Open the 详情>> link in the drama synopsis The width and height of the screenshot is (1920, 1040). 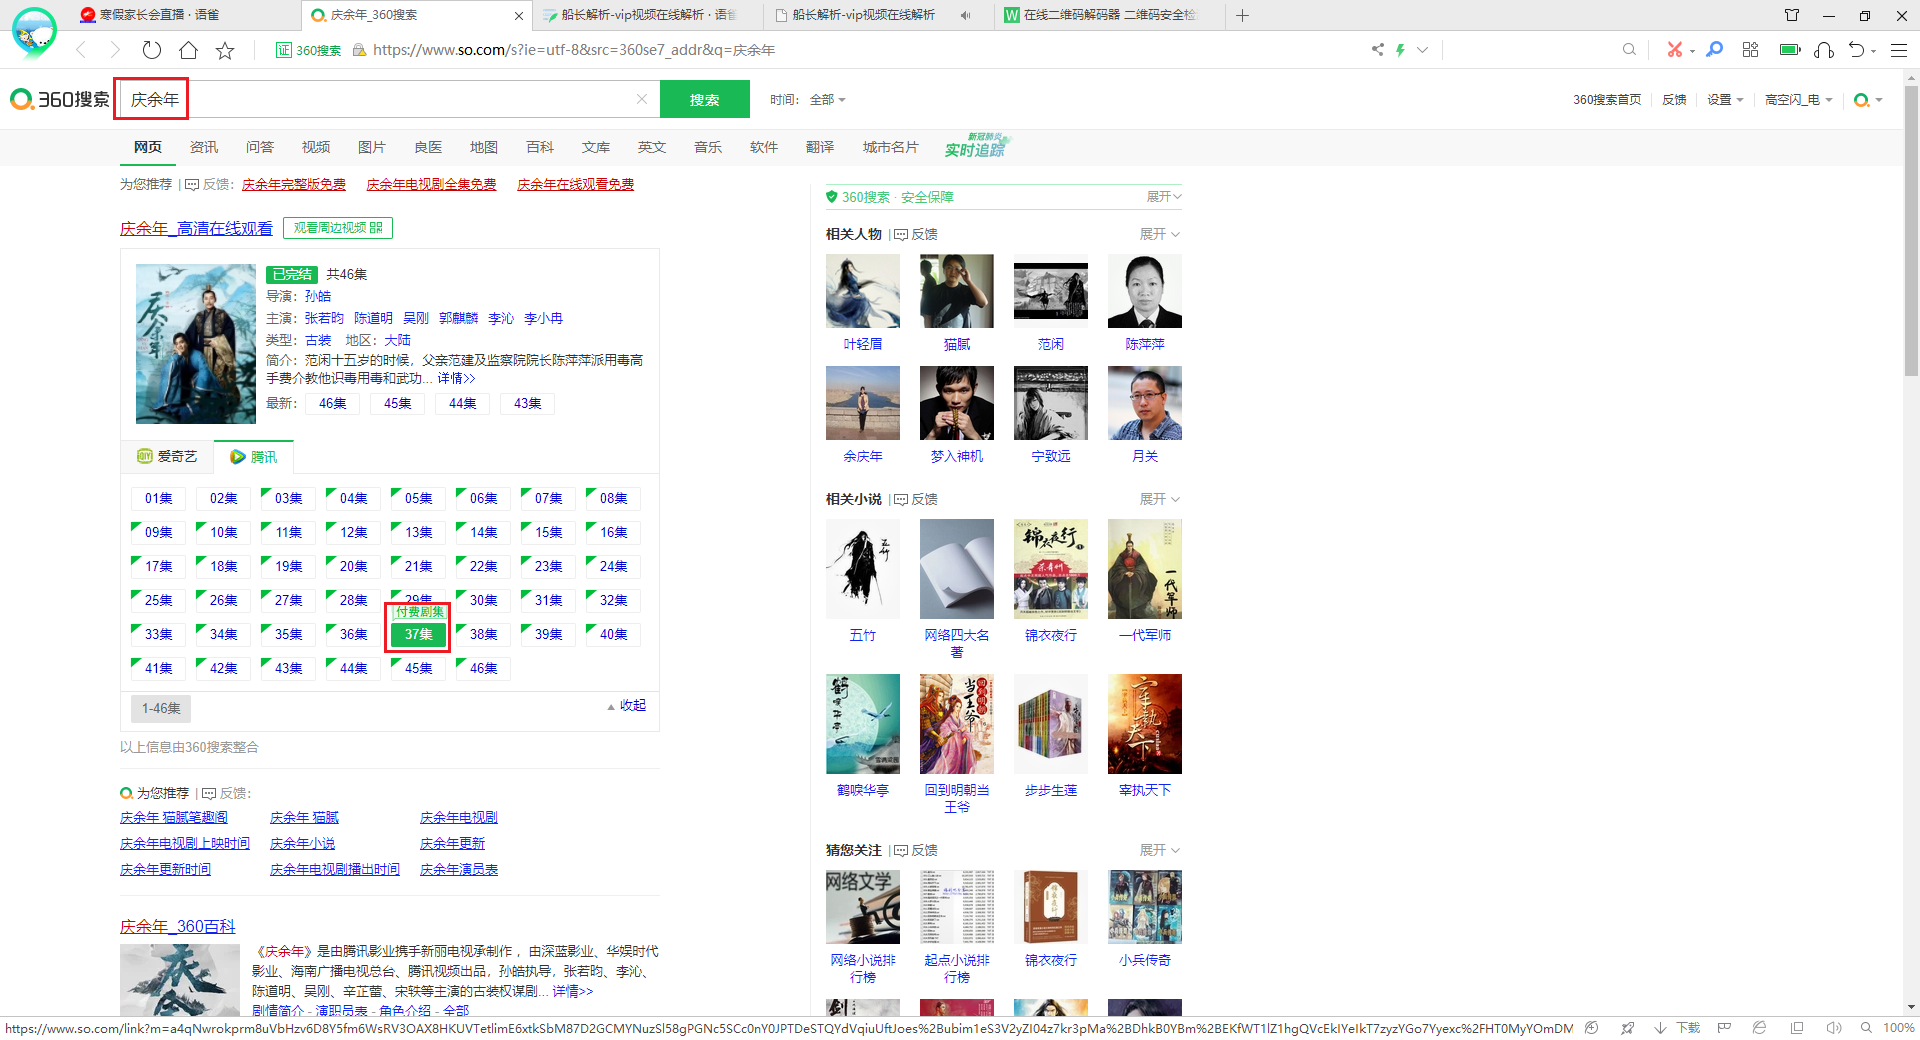(x=456, y=378)
